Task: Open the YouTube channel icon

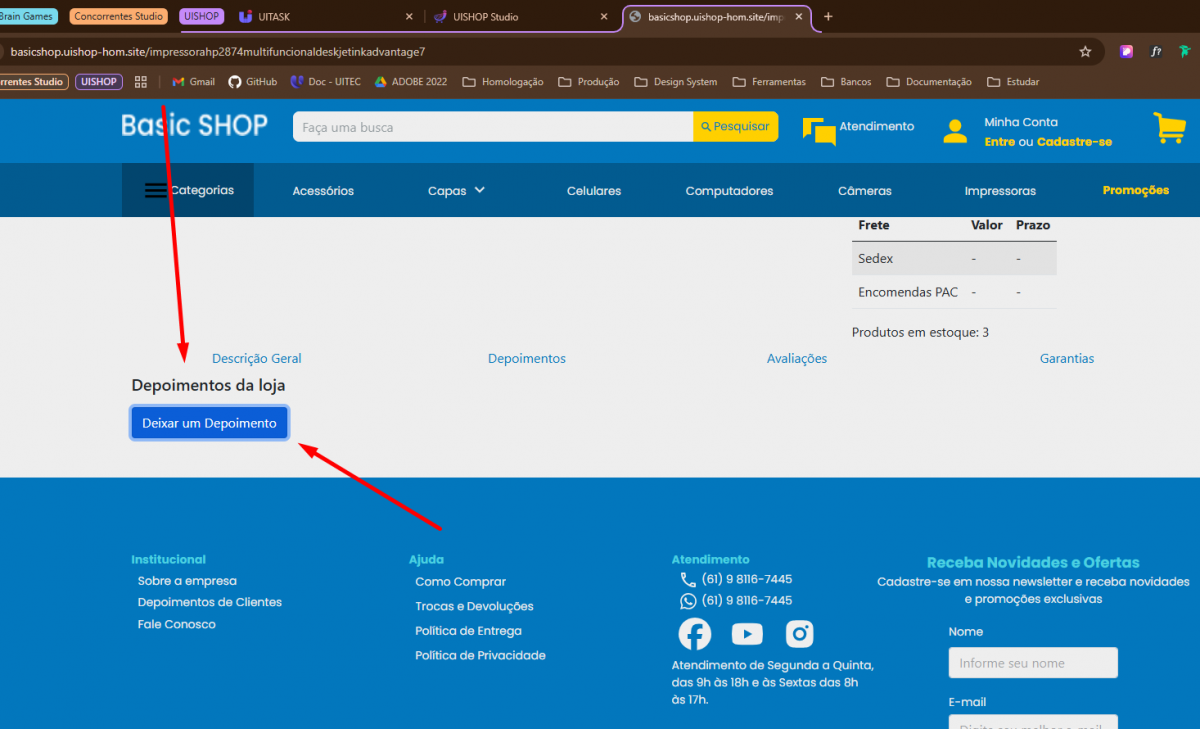Action: tap(747, 634)
